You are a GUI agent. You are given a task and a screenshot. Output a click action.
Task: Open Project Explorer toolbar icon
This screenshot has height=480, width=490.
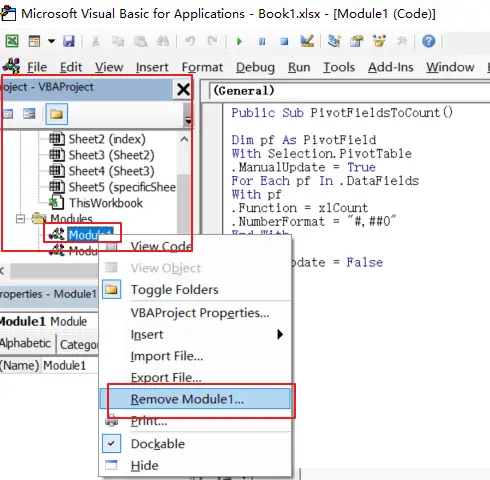[x=334, y=41]
